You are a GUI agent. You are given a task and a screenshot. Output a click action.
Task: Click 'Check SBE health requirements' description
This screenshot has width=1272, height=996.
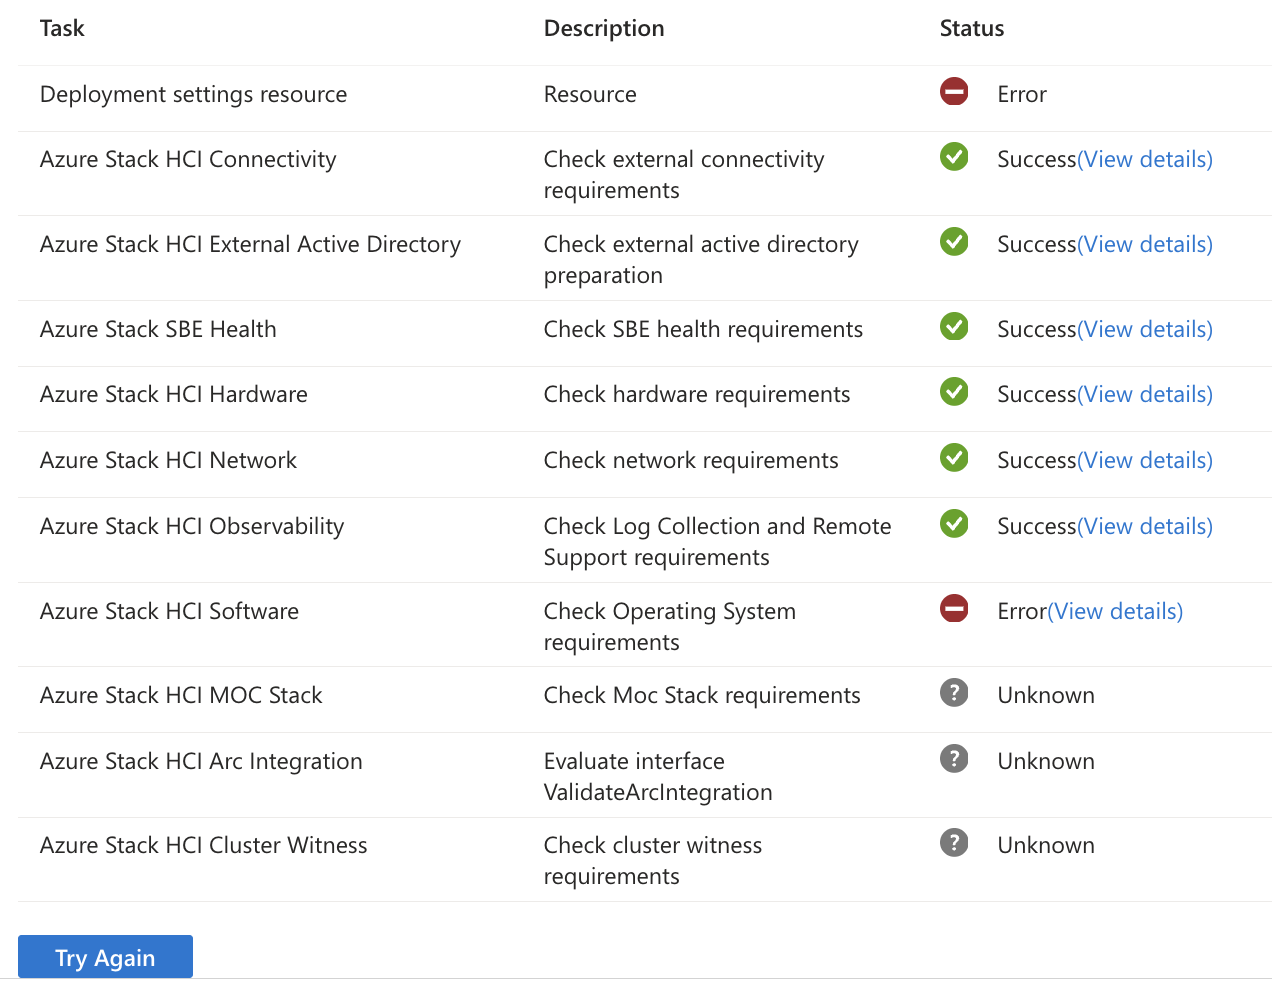(703, 330)
